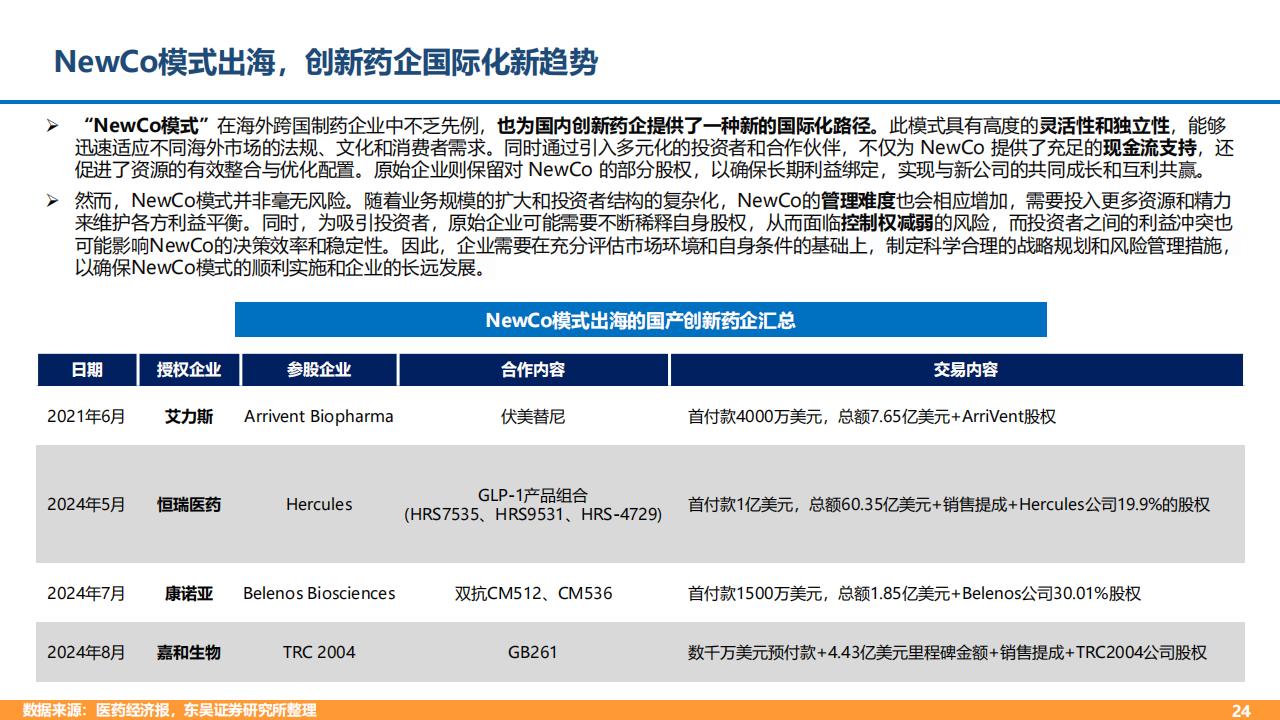
Task: Select the cell 'Hercules'
Action: [x=319, y=504]
